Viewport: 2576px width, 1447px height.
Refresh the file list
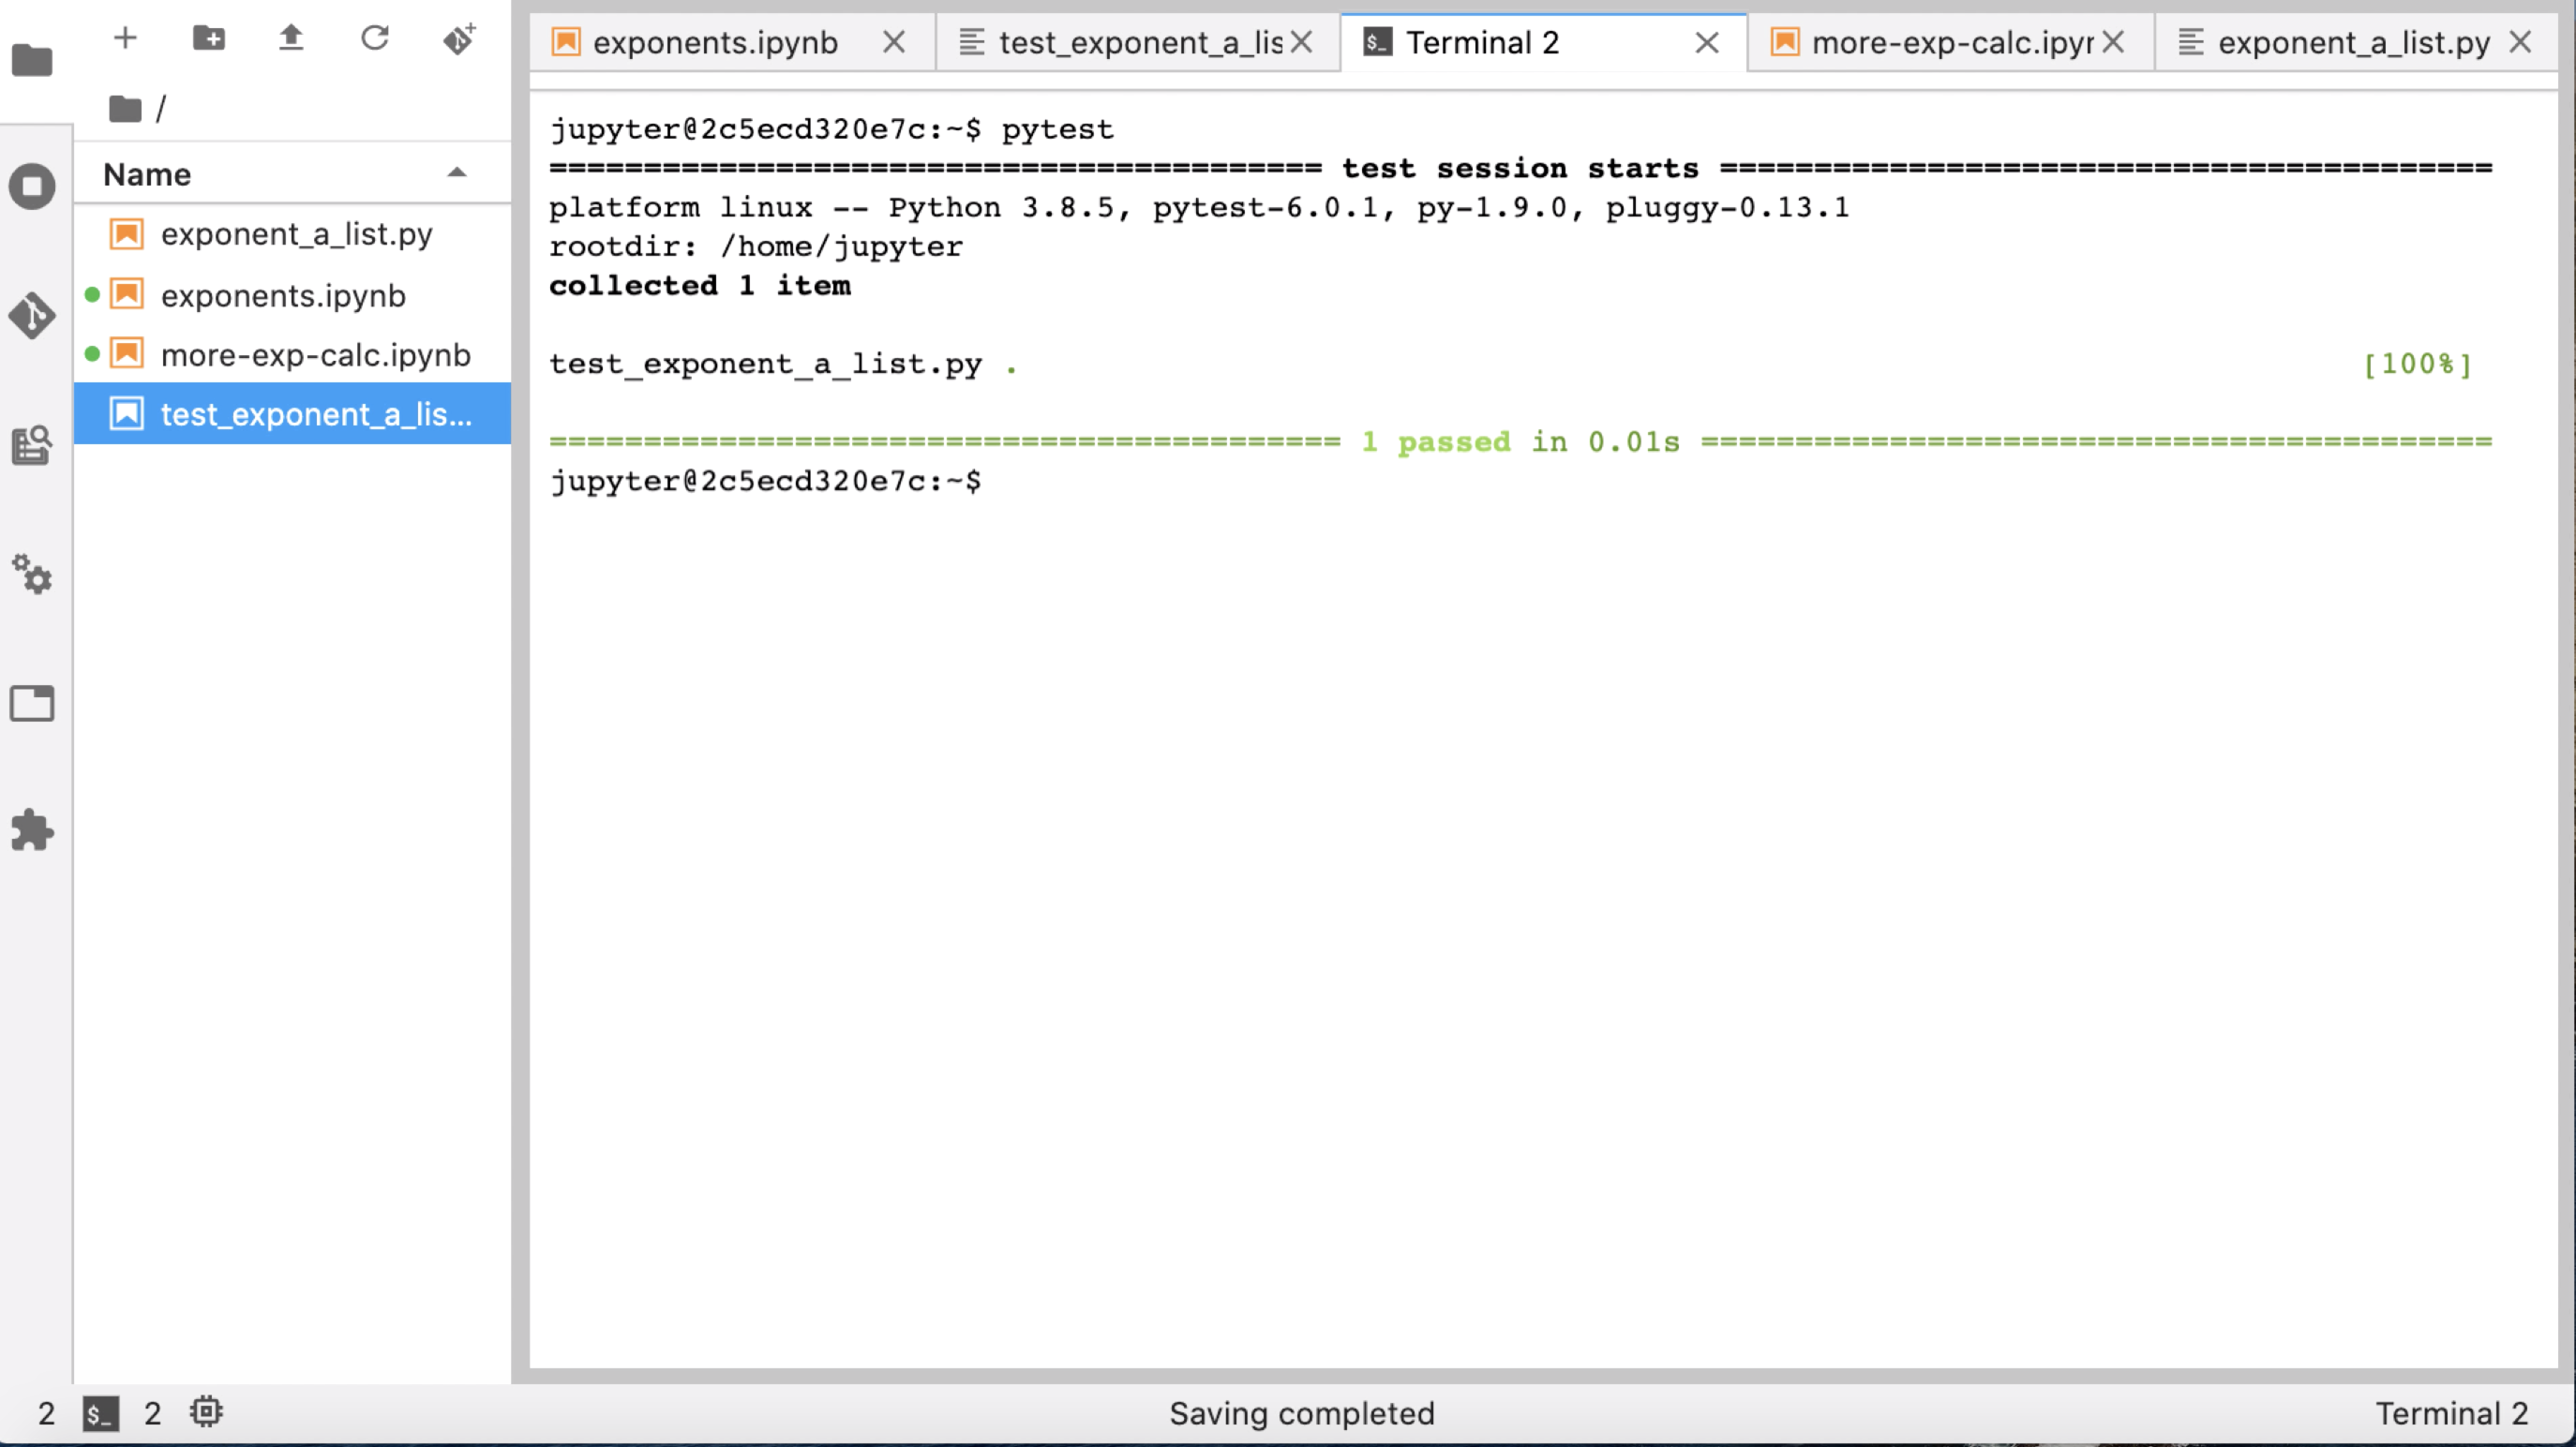pyautogui.click(x=375, y=38)
